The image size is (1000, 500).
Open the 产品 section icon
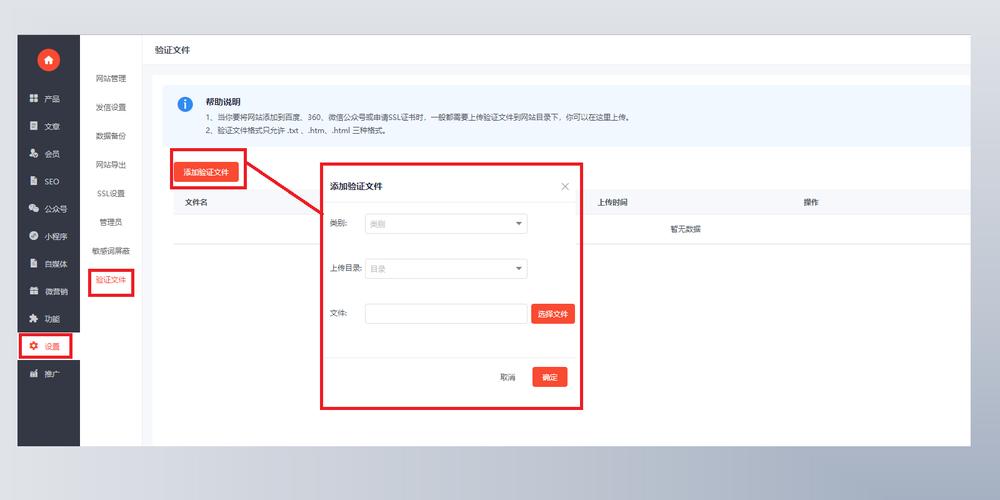tap(34, 98)
